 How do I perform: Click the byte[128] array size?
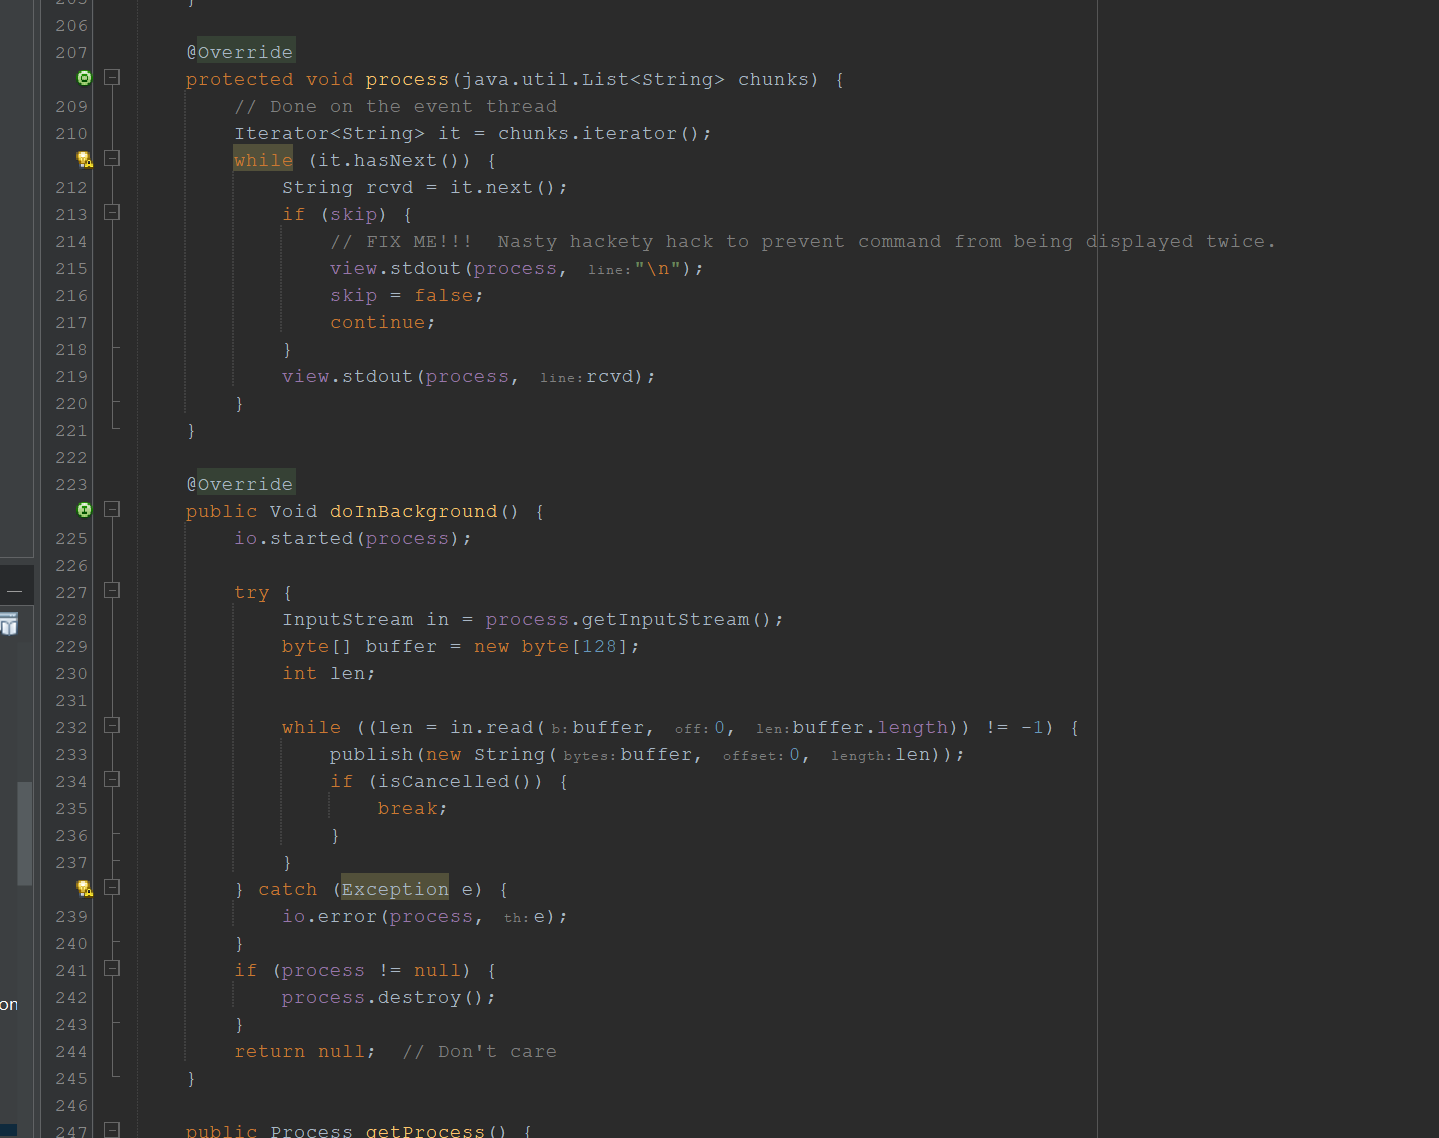(599, 646)
